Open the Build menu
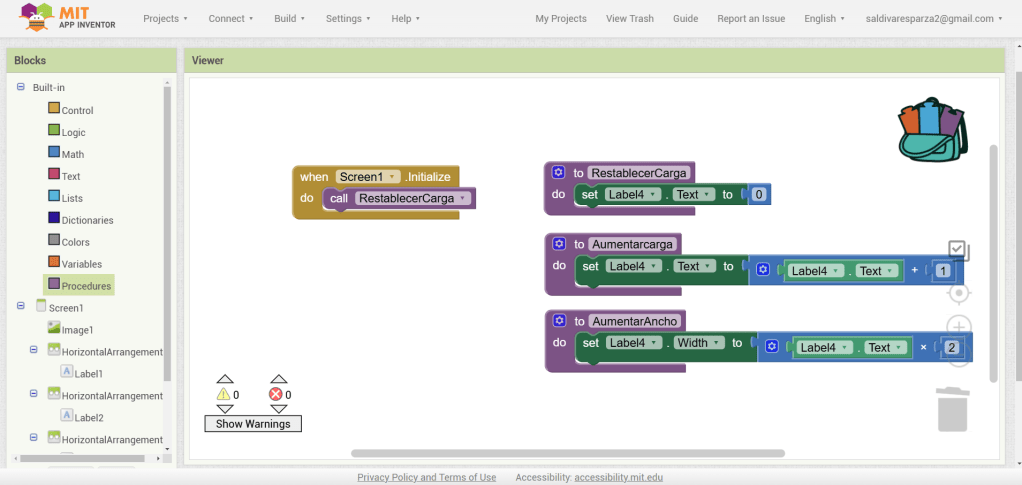The width and height of the screenshot is (1022, 485). 289,18
